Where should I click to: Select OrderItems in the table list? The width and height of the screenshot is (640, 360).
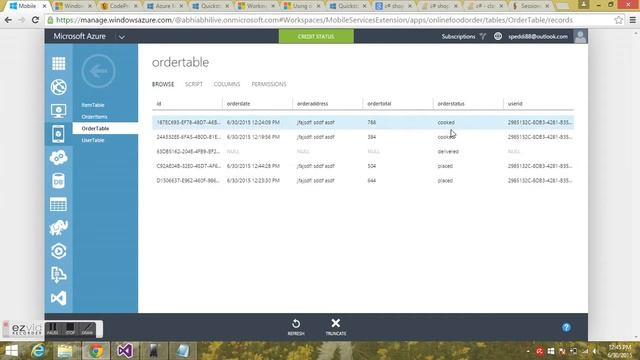coord(94,117)
